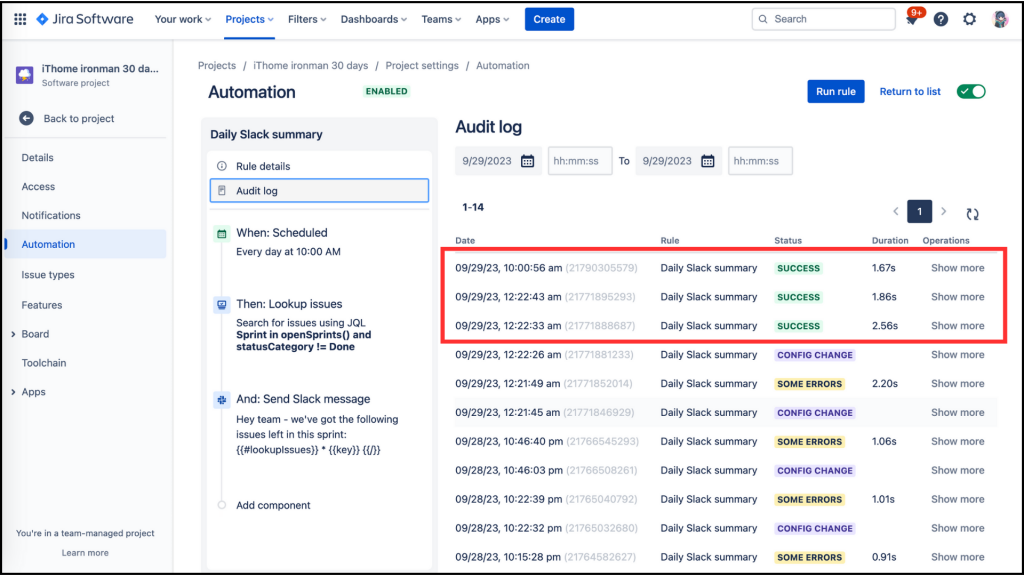Expand the Apps section in sidebar
This screenshot has width=1024, height=576.
click(13, 392)
